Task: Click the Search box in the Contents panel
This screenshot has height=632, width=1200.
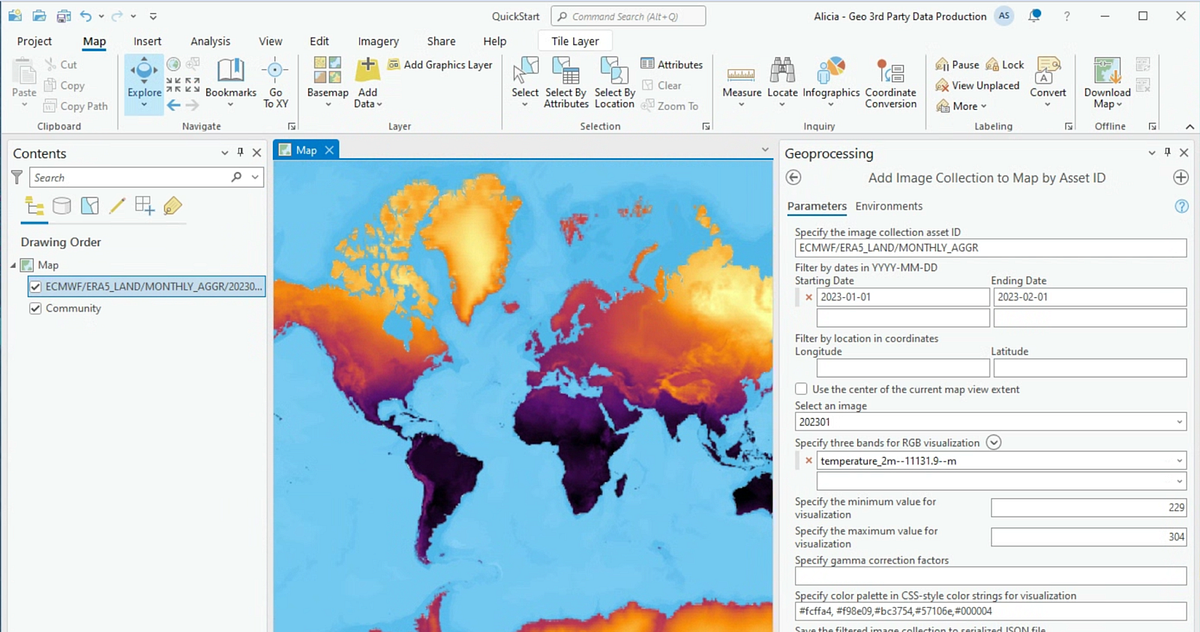Action: pyautogui.click(x=130, y=177)
